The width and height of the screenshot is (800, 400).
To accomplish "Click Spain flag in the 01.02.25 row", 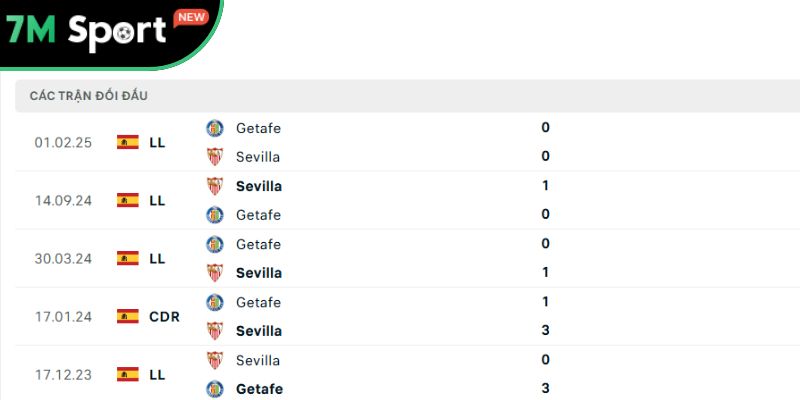I will (x=128, y=142).
